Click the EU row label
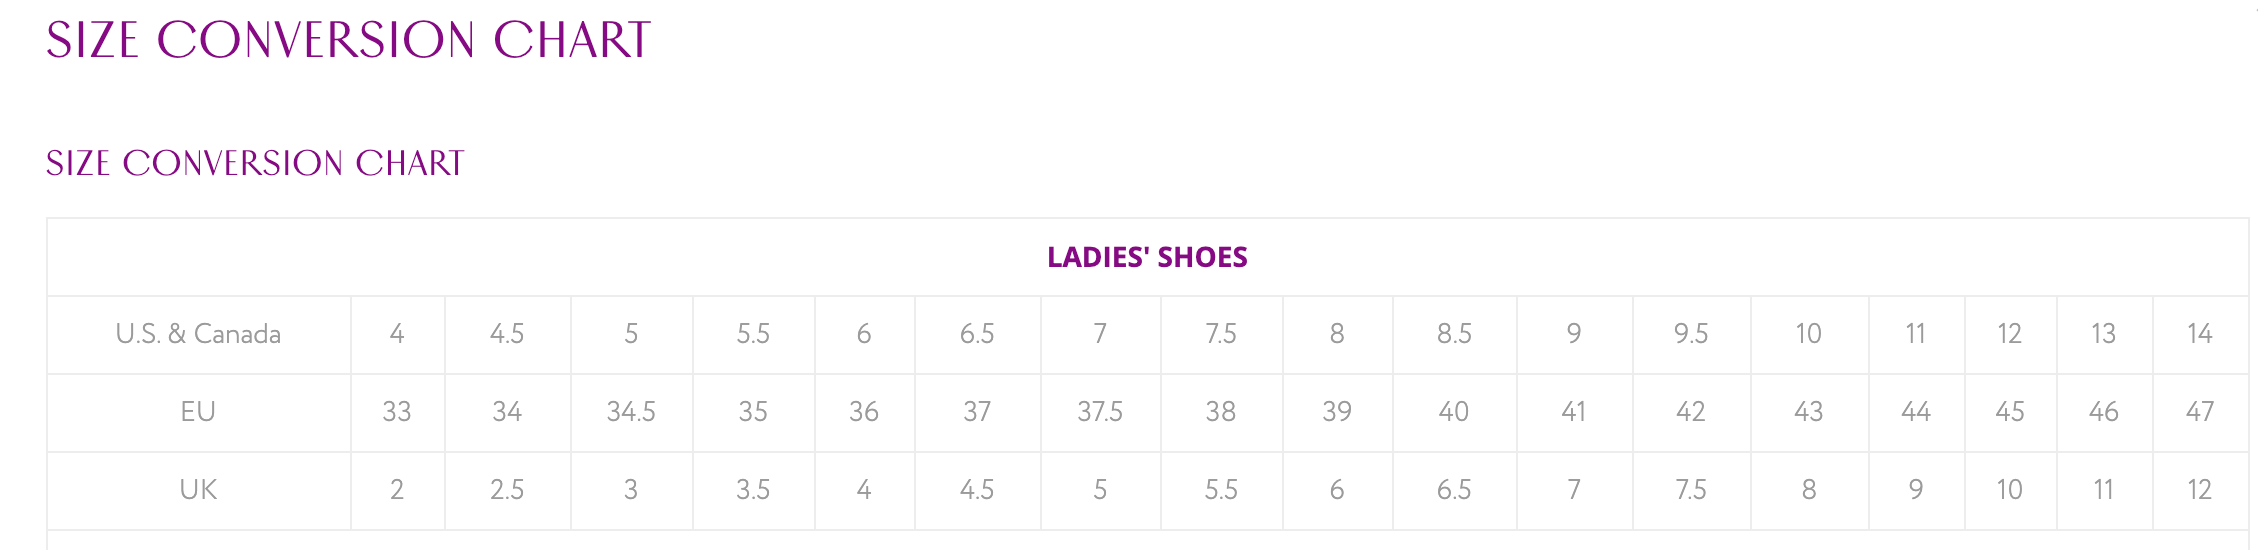2258x550 pixels. click(x=198, y=412)
